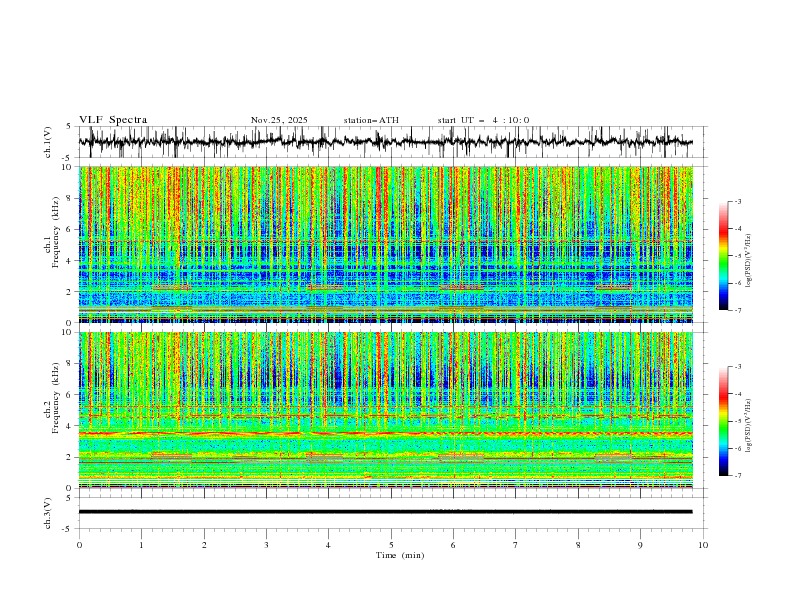Image resolution: width=792 pixels, height=612 pixels.
Task: Click the date 'Nov.25, 2025'
Action: 279,120
